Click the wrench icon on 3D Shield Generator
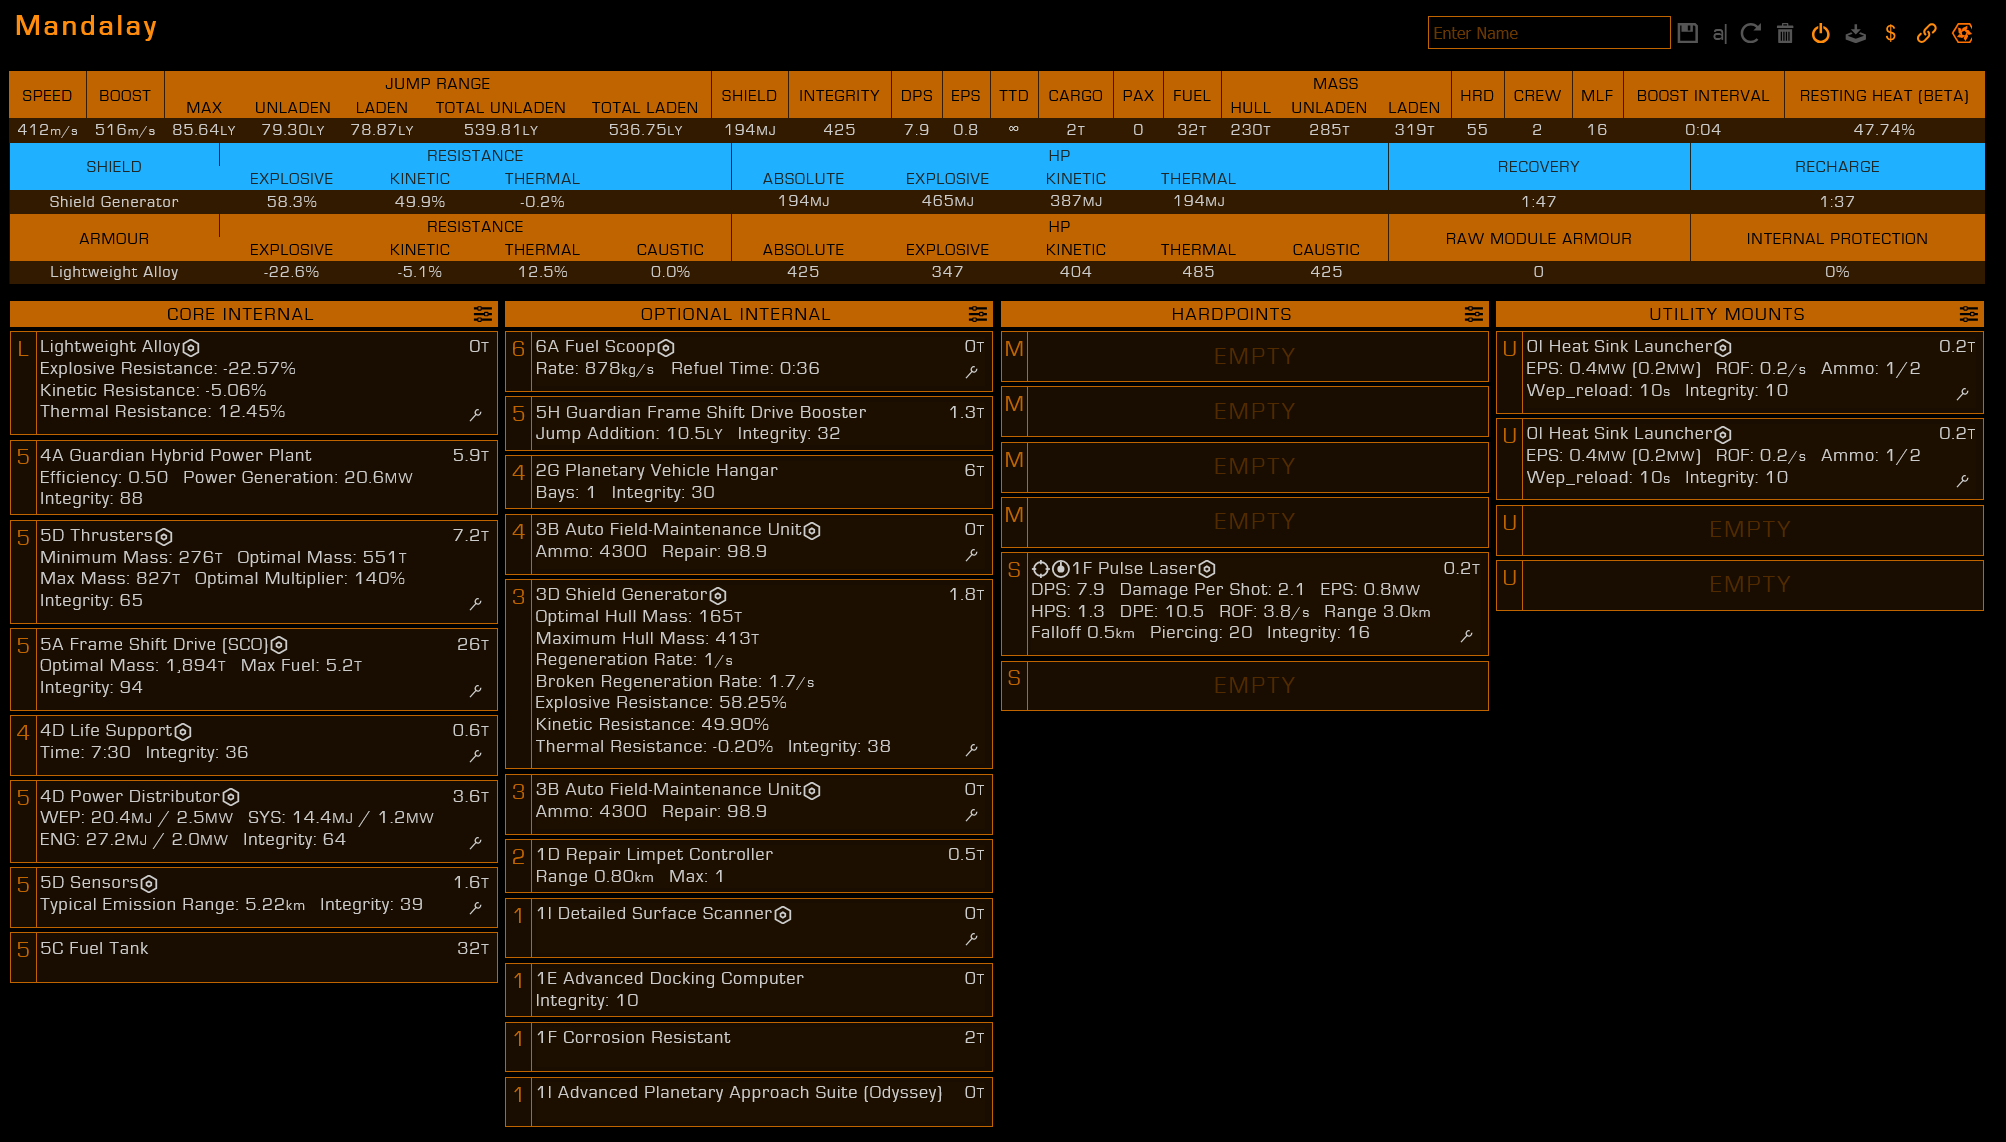 click(x=971, y=749)
